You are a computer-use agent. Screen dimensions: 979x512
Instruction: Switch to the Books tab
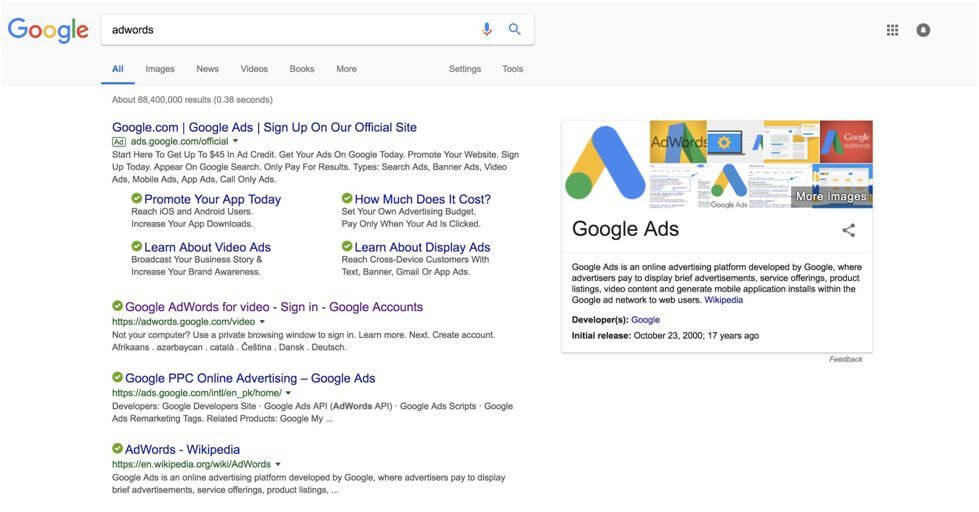(302, 69)
